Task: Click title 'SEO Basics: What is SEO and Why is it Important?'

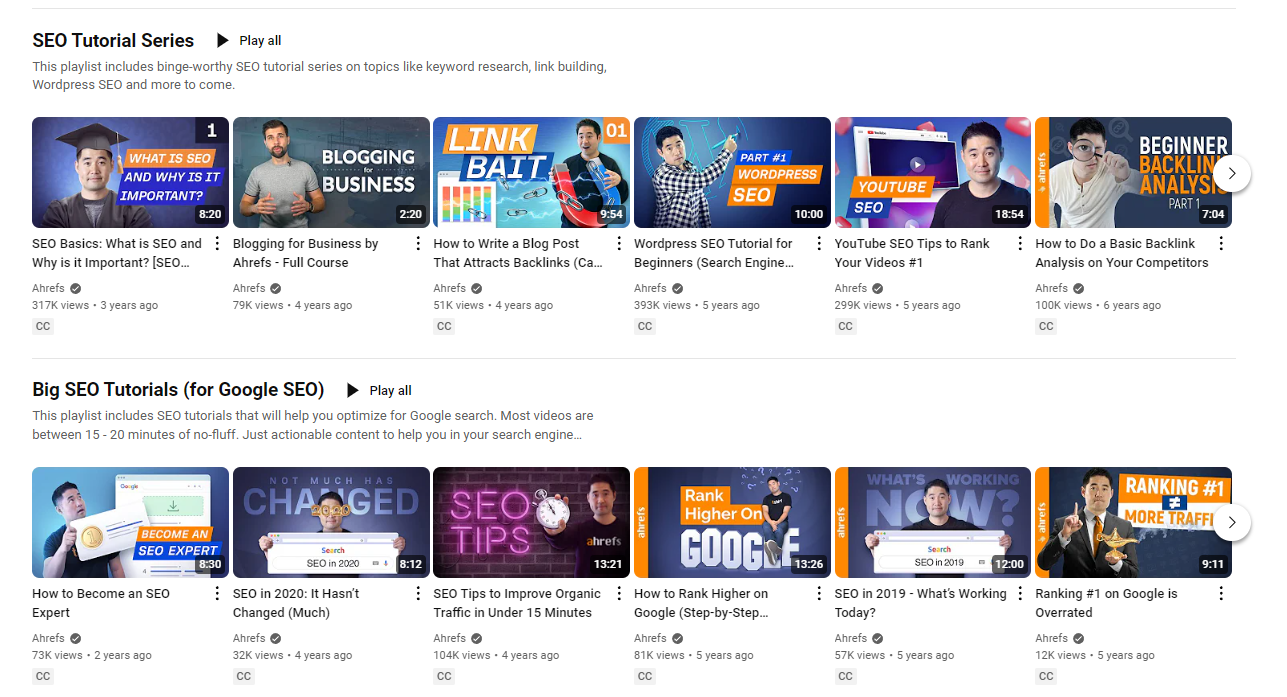Action: pos(117,253)
